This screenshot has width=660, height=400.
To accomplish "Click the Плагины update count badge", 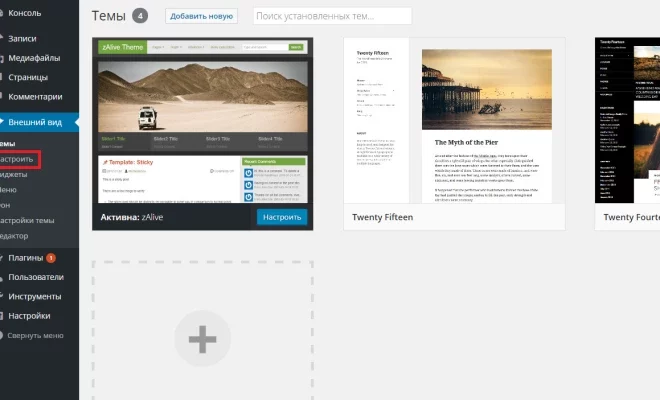I will coord(51,258).
